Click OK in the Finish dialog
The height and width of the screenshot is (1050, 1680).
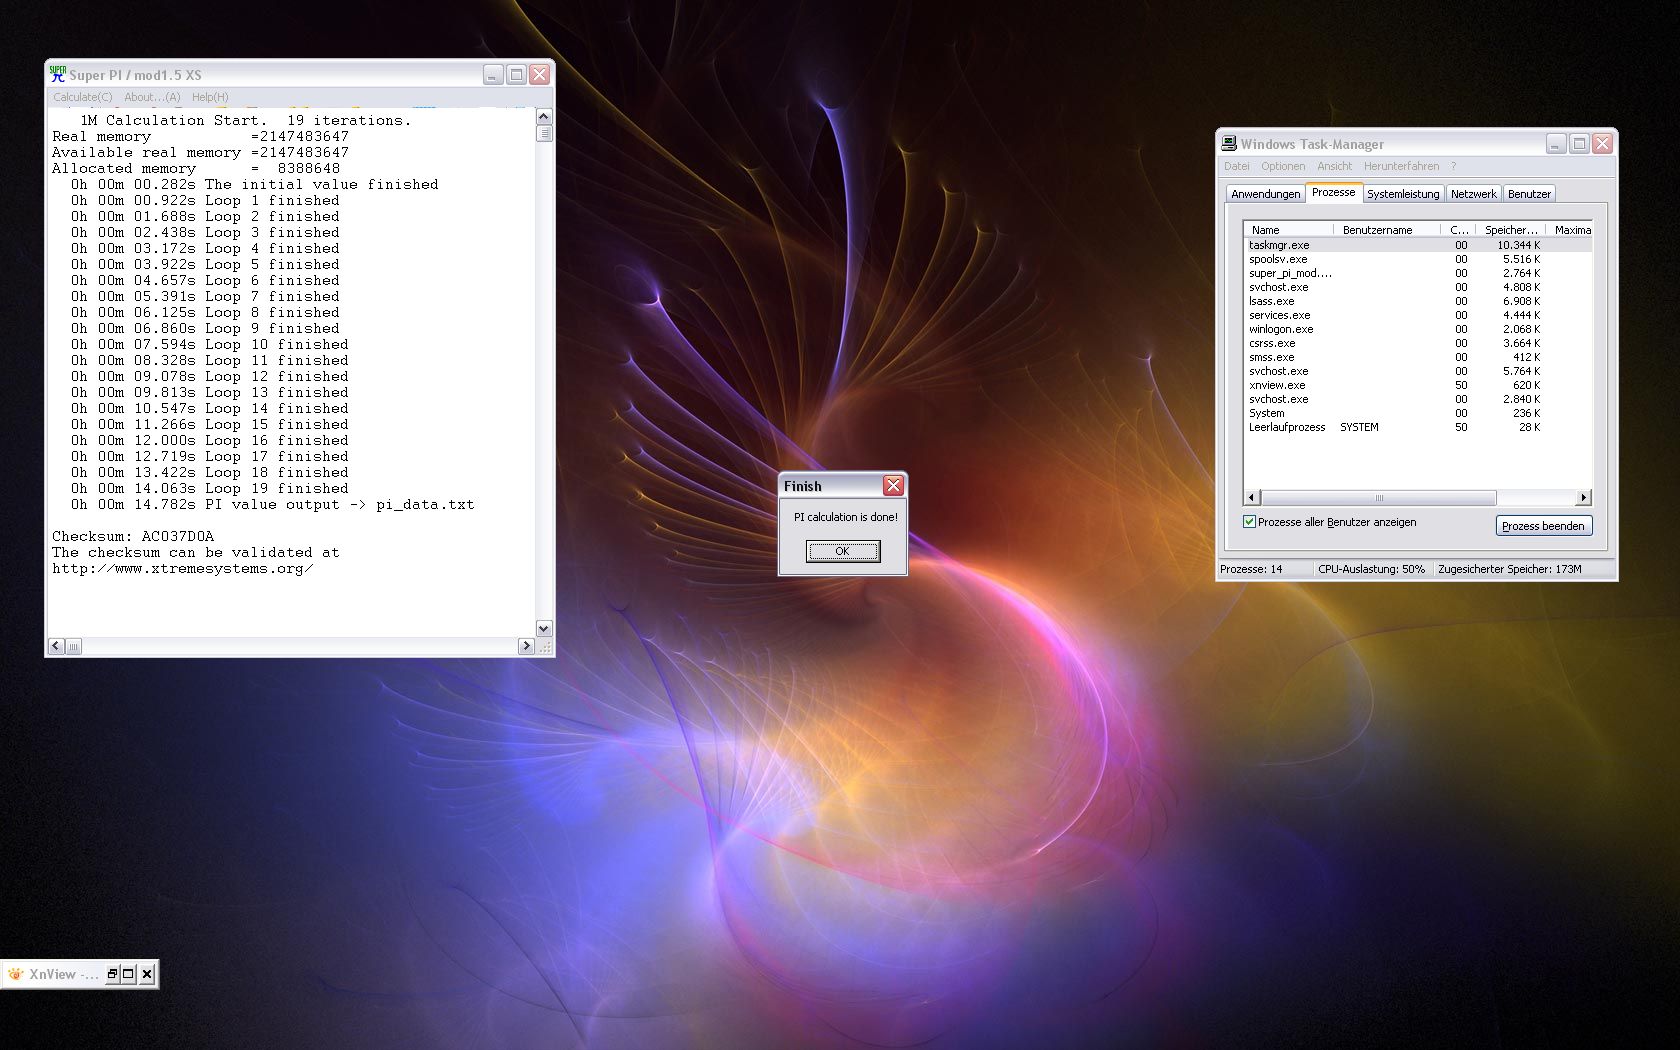(x=843, y=551)
